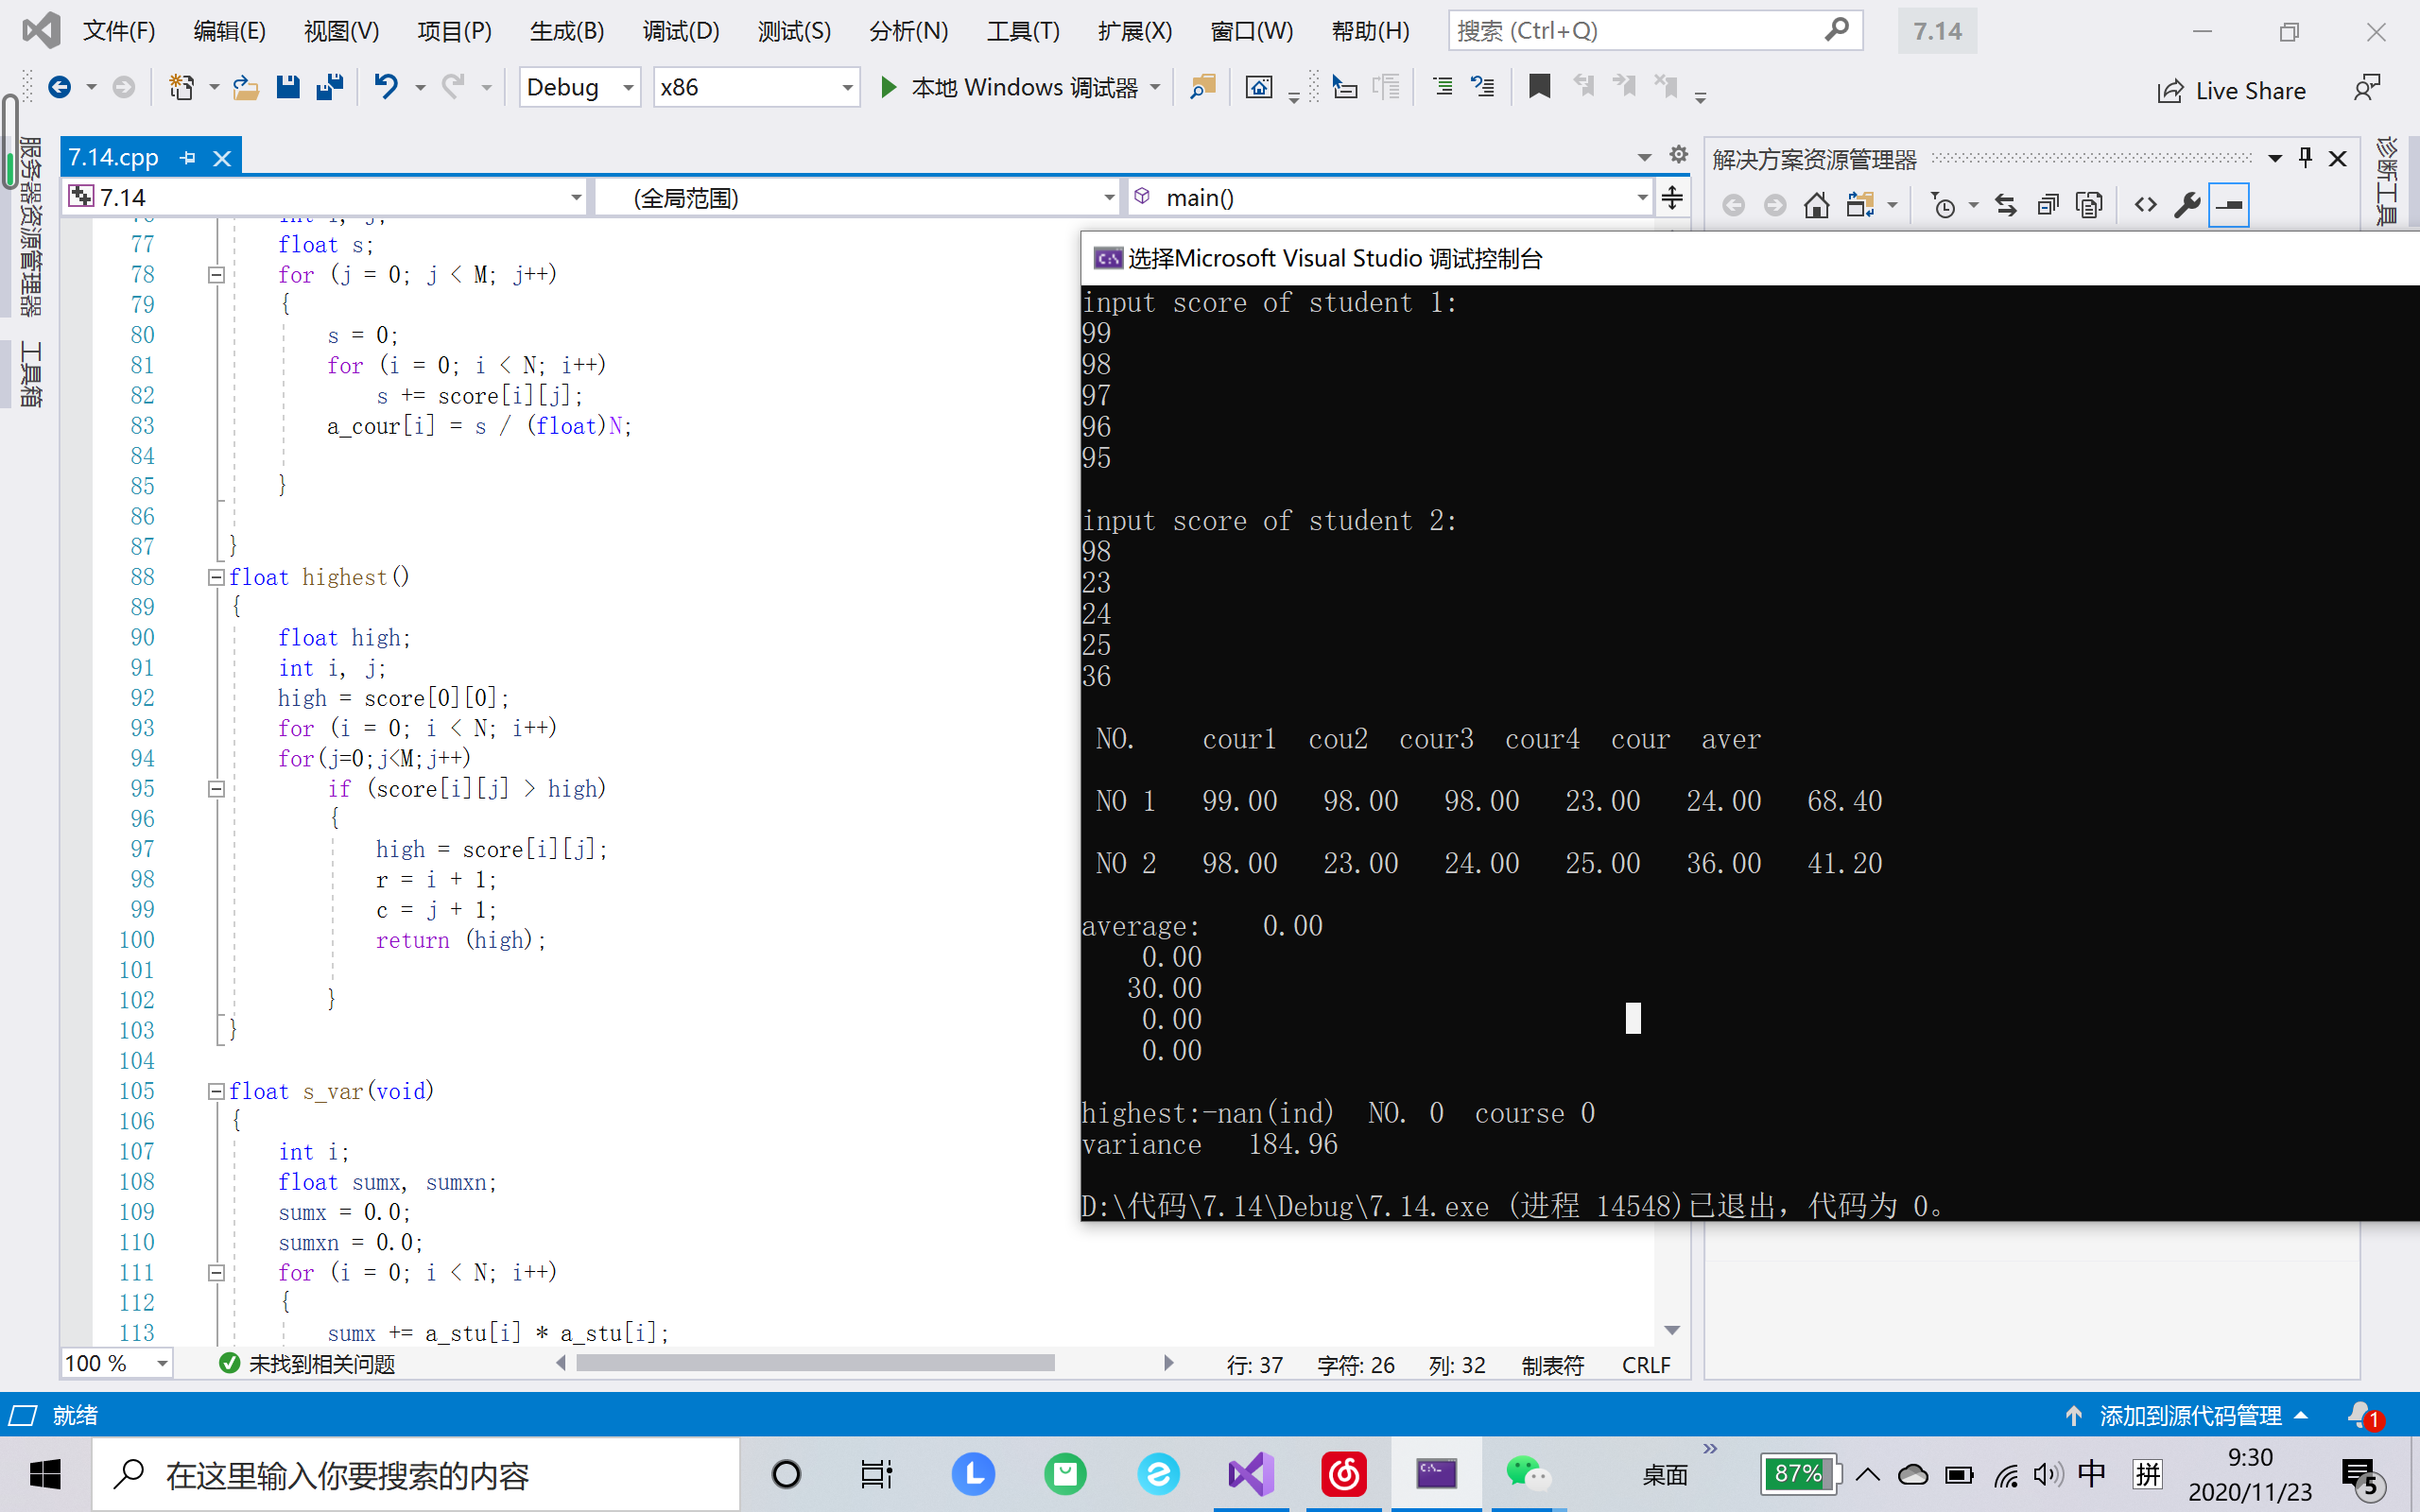
Task: Open the 诊断工具 side tab
Action: pos(2388,182)
